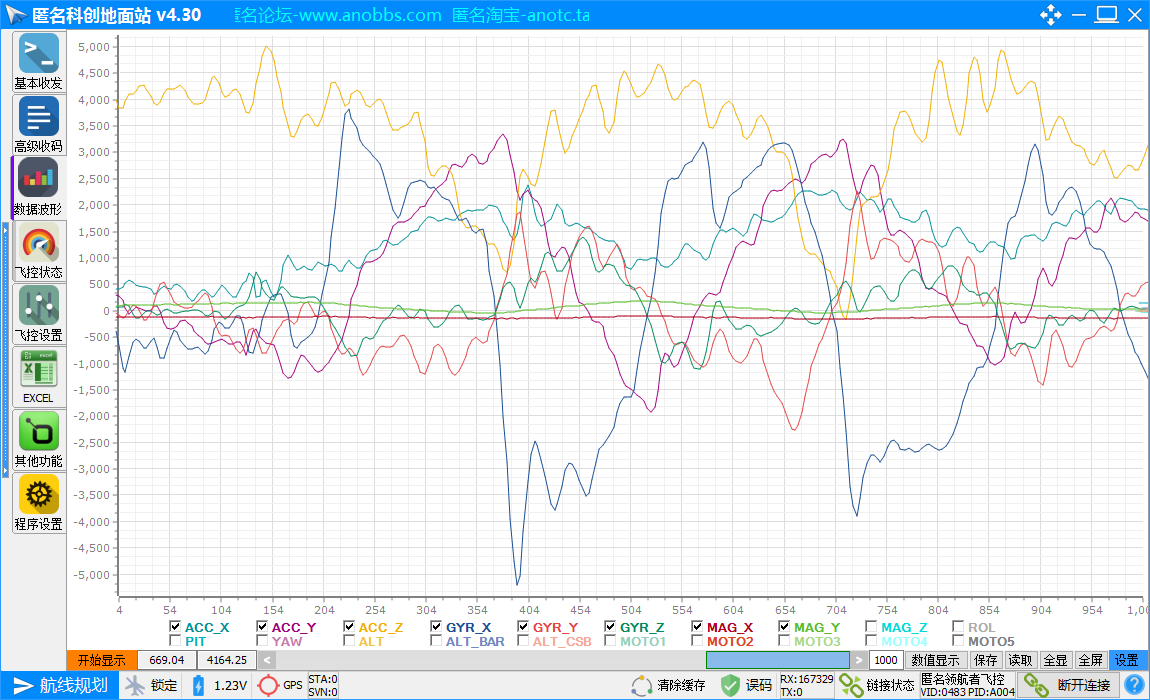Open the 程序设置 program settings gear

click(39, 503)
